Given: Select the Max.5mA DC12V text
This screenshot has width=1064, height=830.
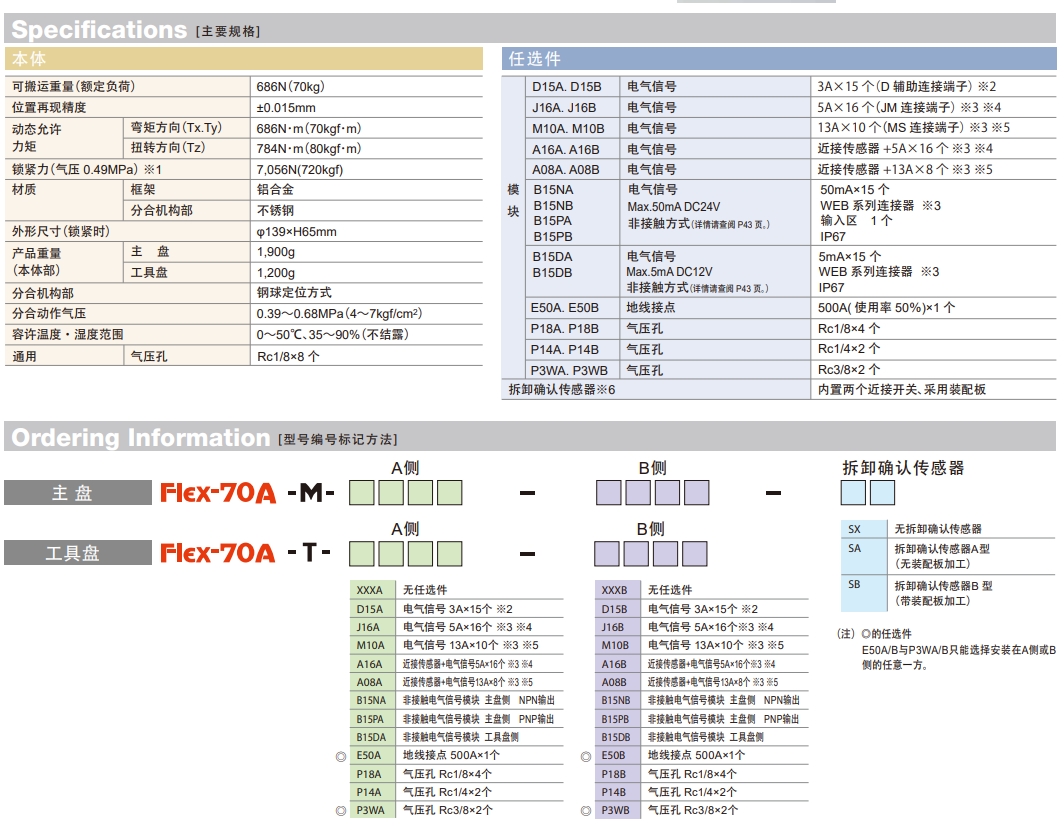Looking at the screenshot, I should tap(669, 271).
